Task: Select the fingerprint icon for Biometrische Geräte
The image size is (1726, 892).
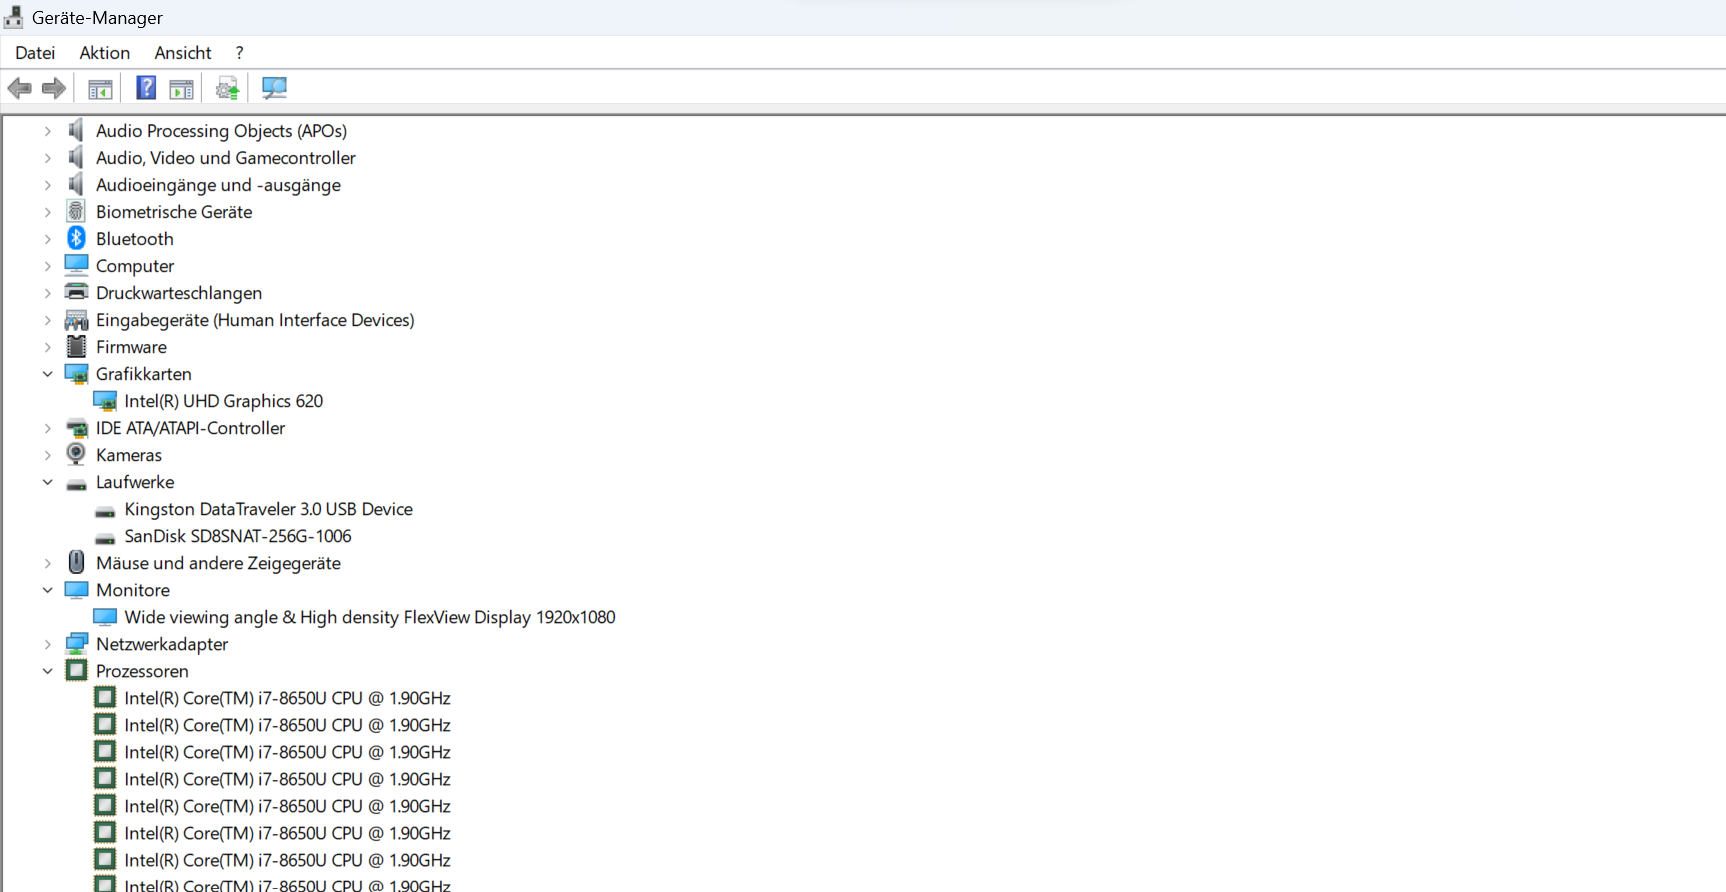Action: tap(76, 211)
